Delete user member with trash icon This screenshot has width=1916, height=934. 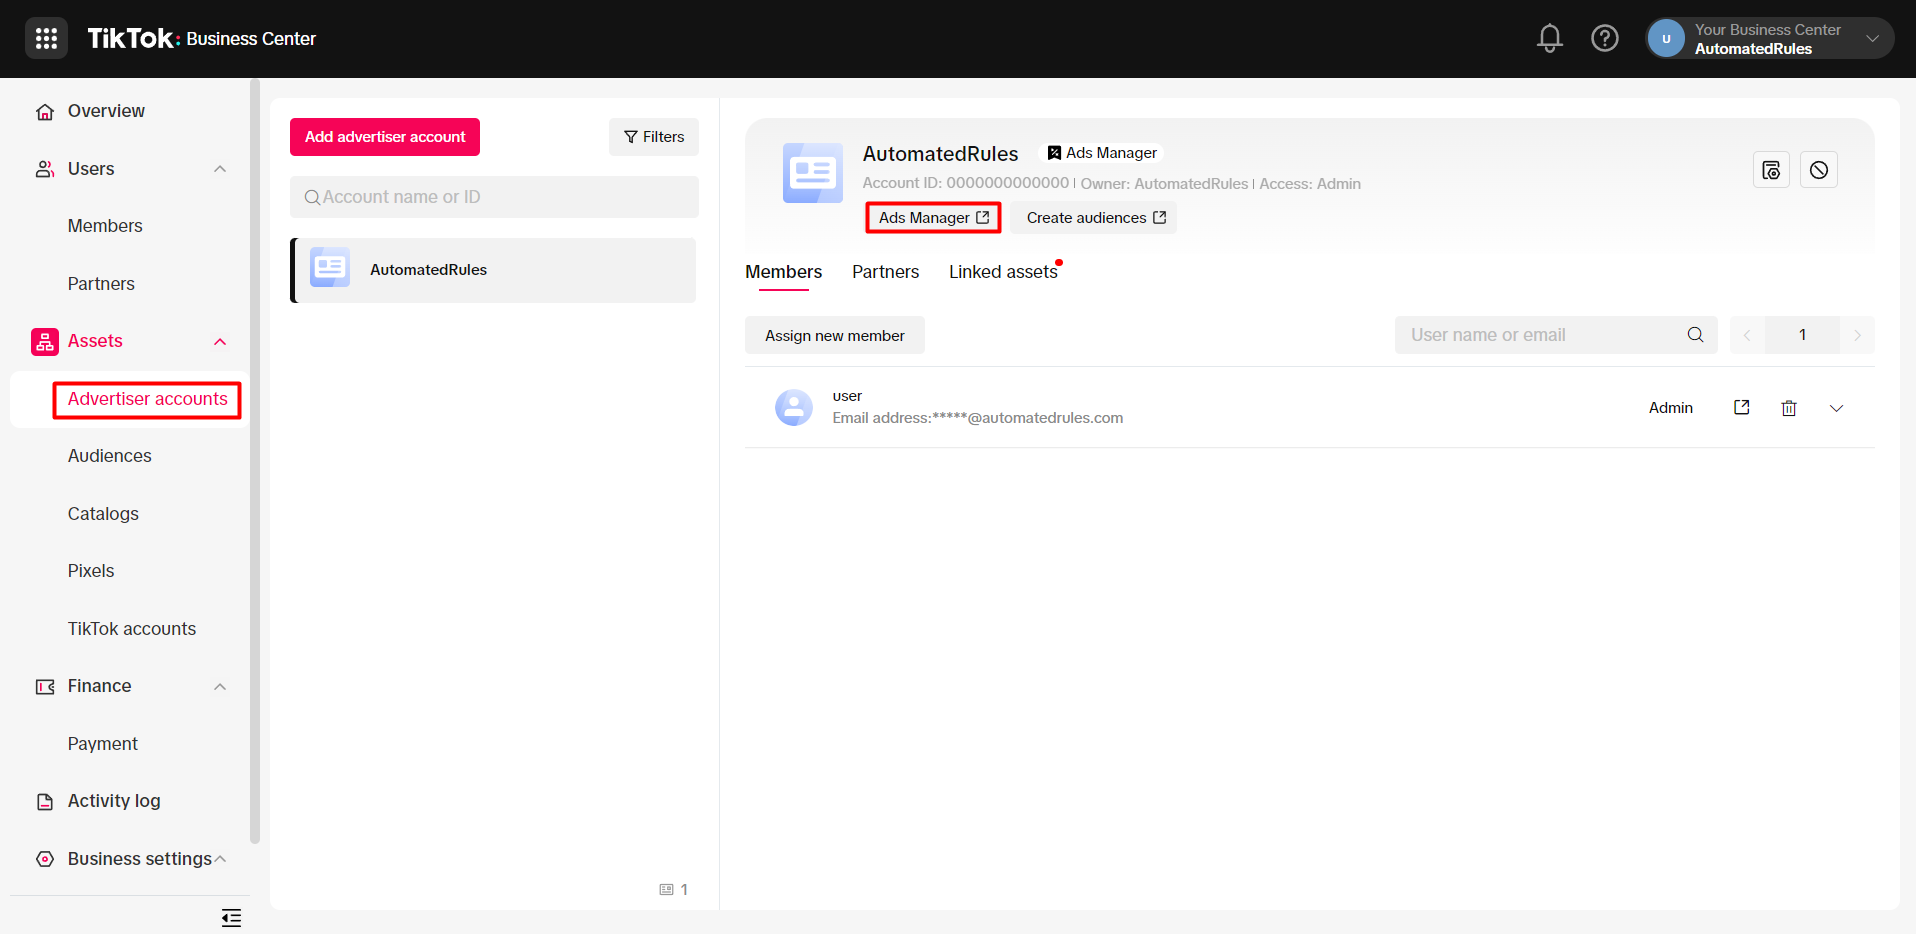(x=1789, y=408)
